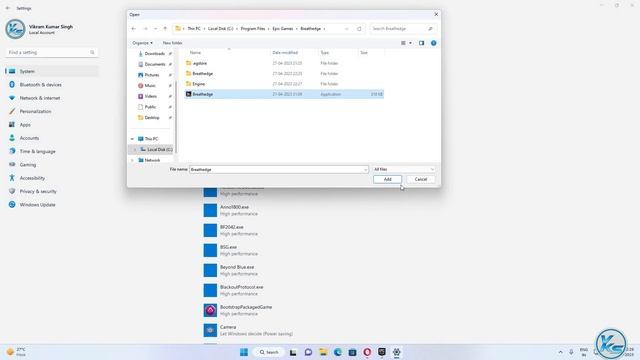Open Opera browser from taskbar
The image size is (640, 360).
click(367, 352)
